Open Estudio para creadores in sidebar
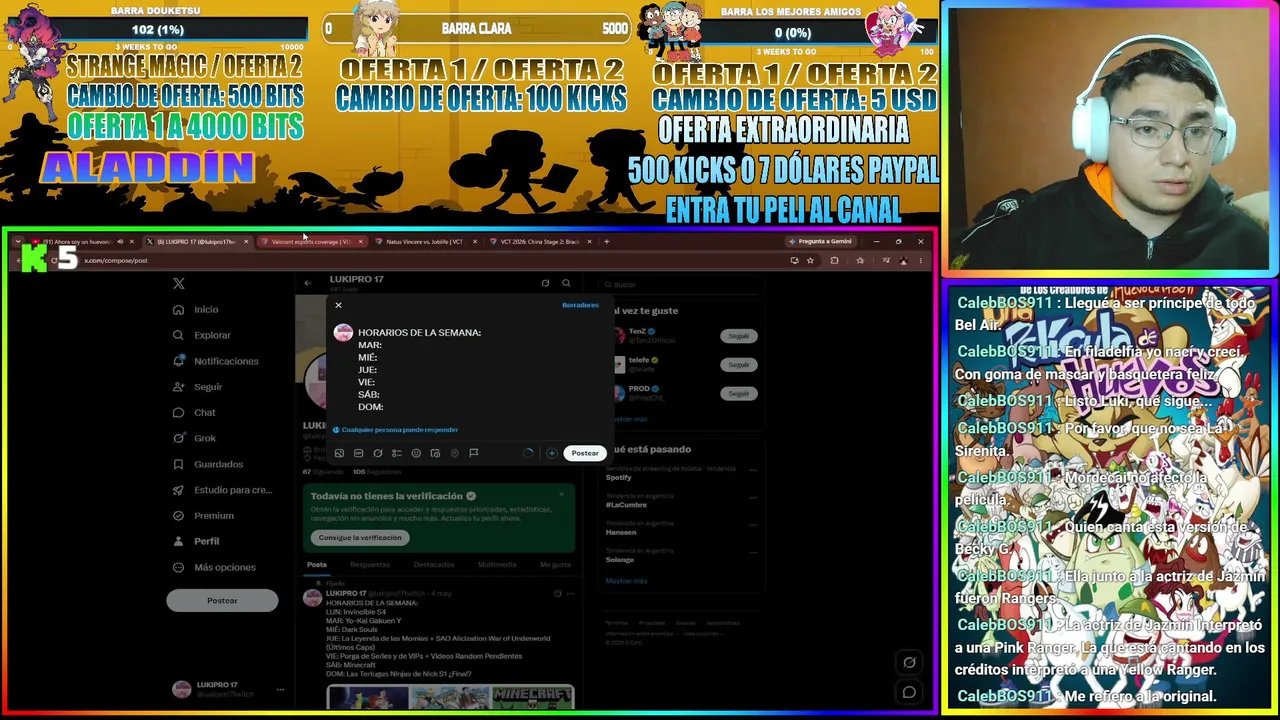 coord(223,490)
